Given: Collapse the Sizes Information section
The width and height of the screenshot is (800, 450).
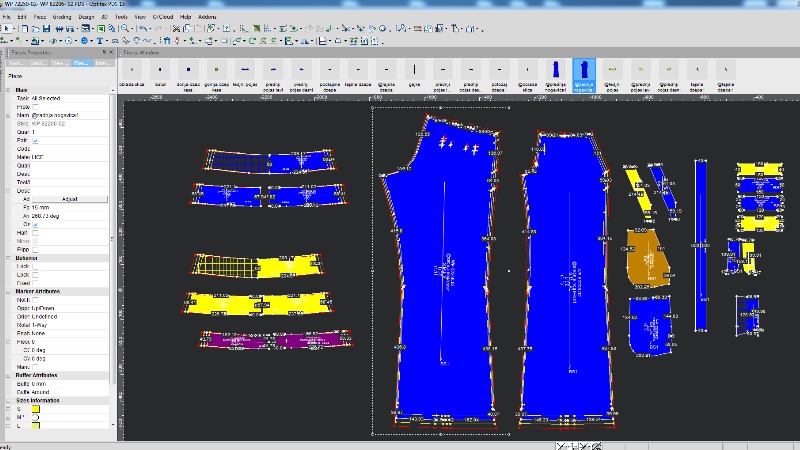Looking at the screenshot, I should click(x=6, y=400).
